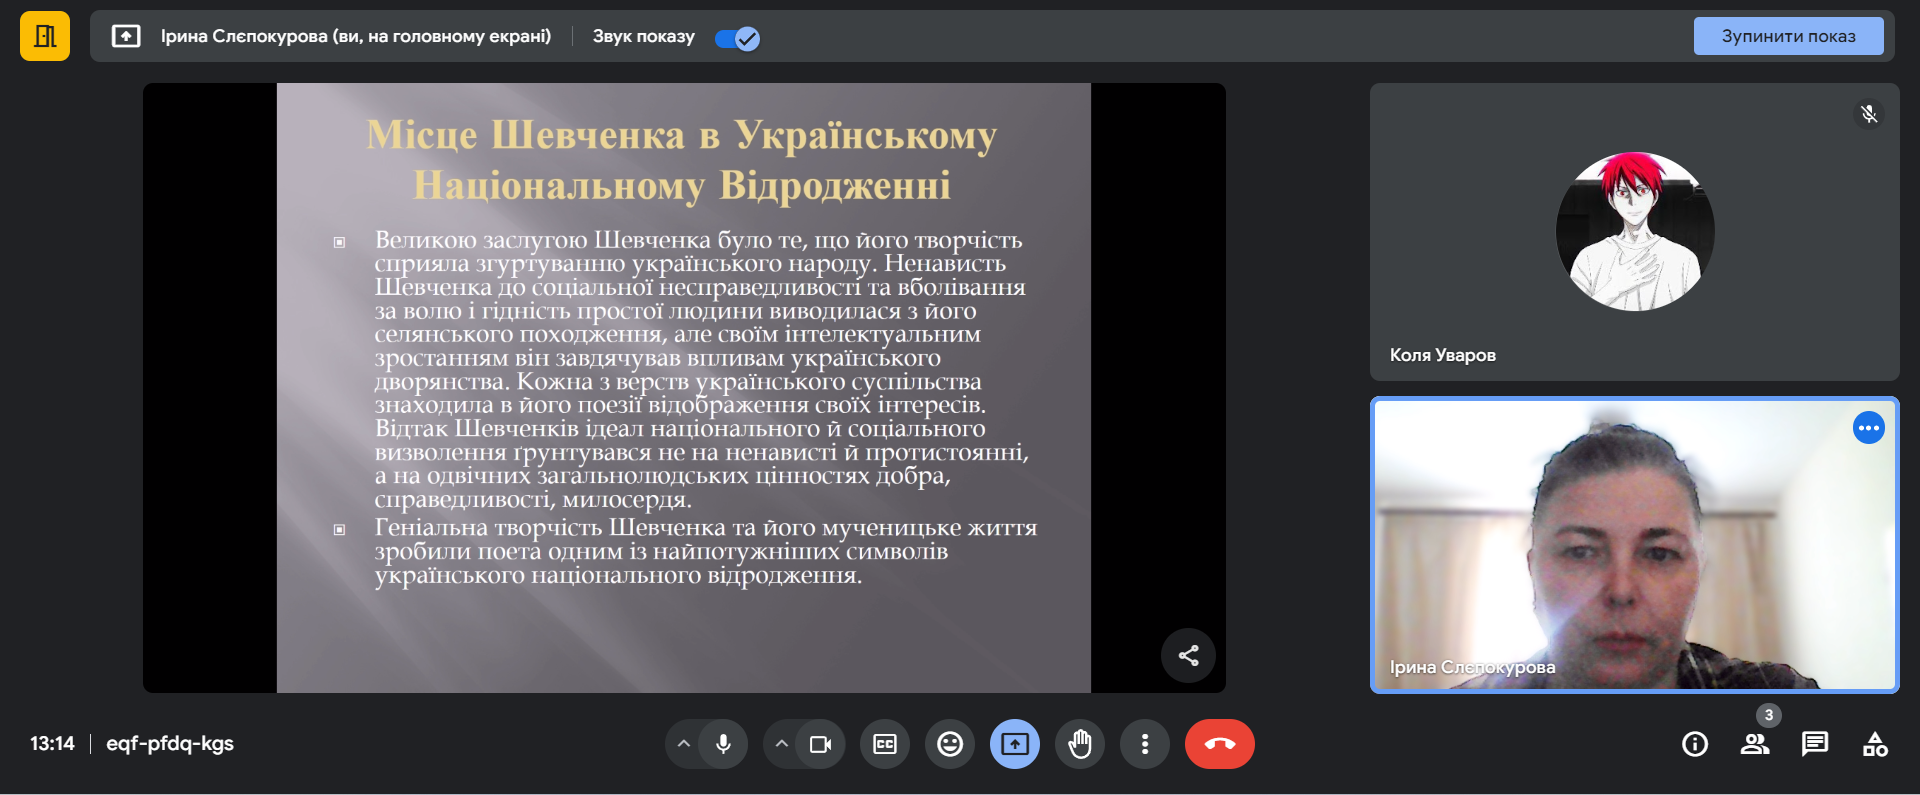Viewport: 1920px width, 795px height.
Task: Open the activities panel
Action: click(x=1875, y=744)
